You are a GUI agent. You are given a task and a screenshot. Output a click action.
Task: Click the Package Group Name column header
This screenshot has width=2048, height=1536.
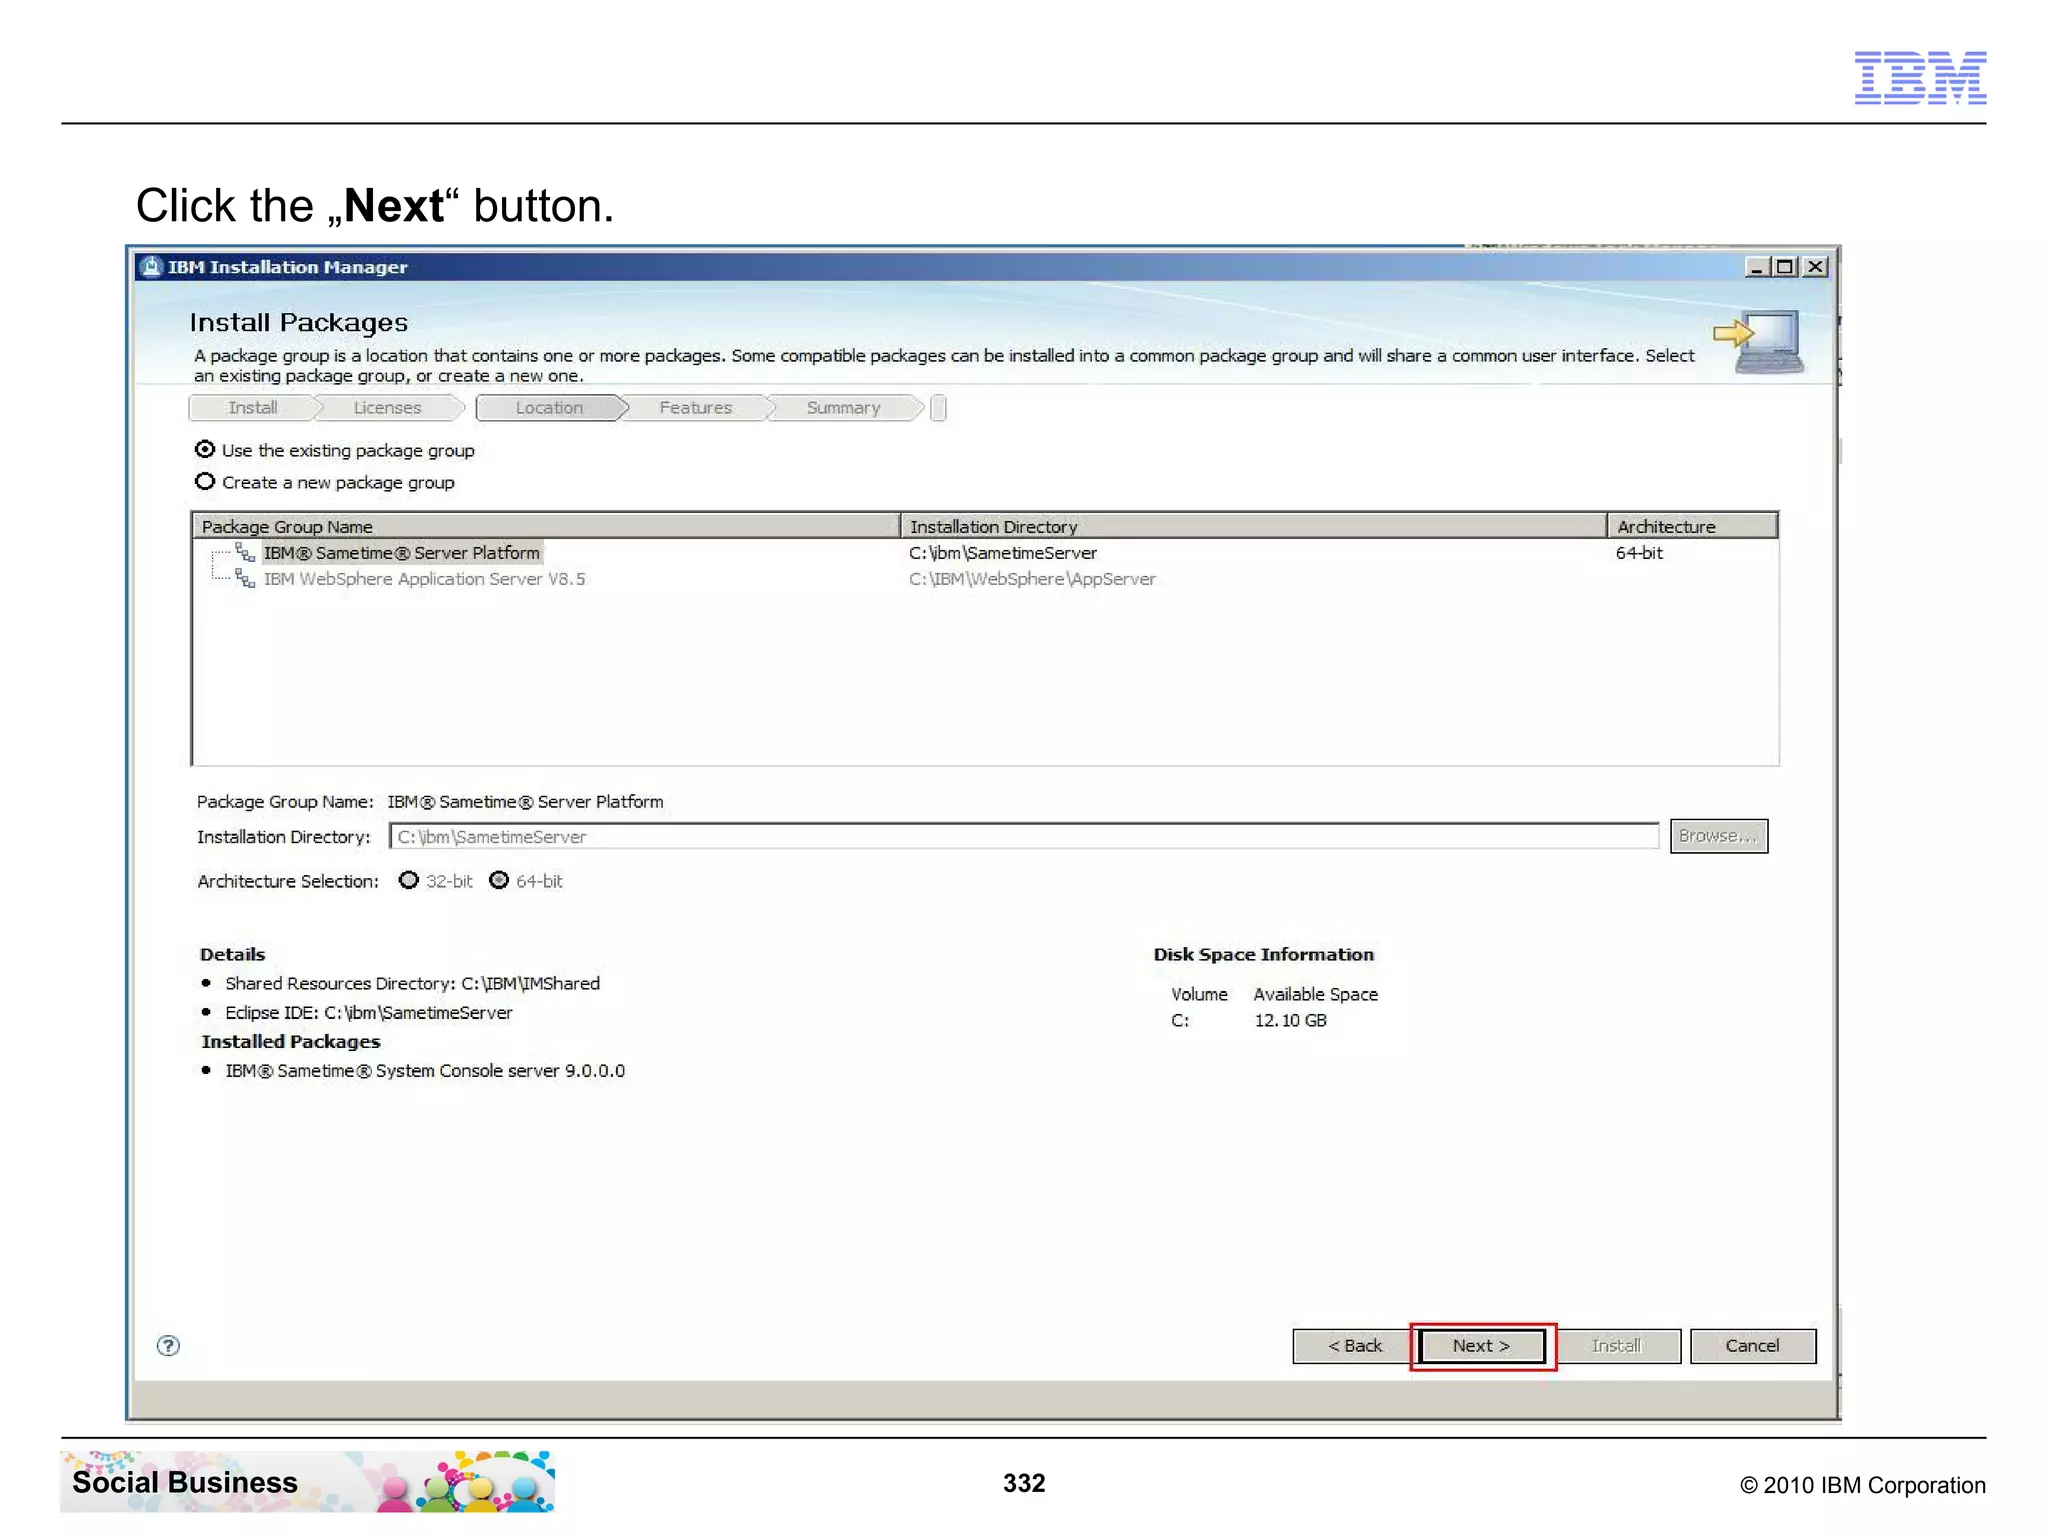pyautogui.click(x=547, y=526)
